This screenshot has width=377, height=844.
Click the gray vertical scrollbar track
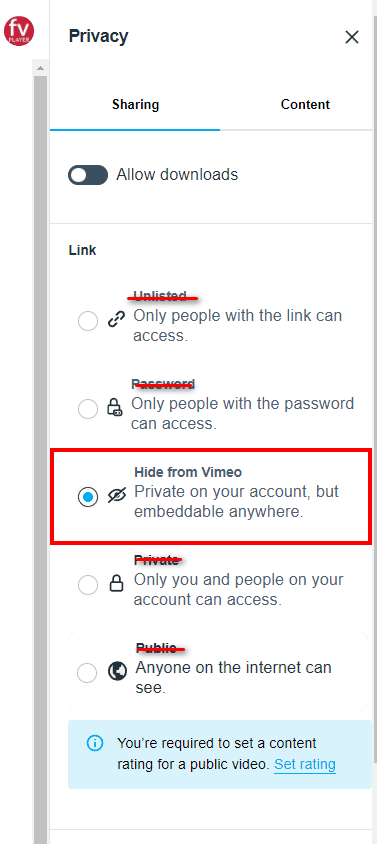click(x=40, y=458)
